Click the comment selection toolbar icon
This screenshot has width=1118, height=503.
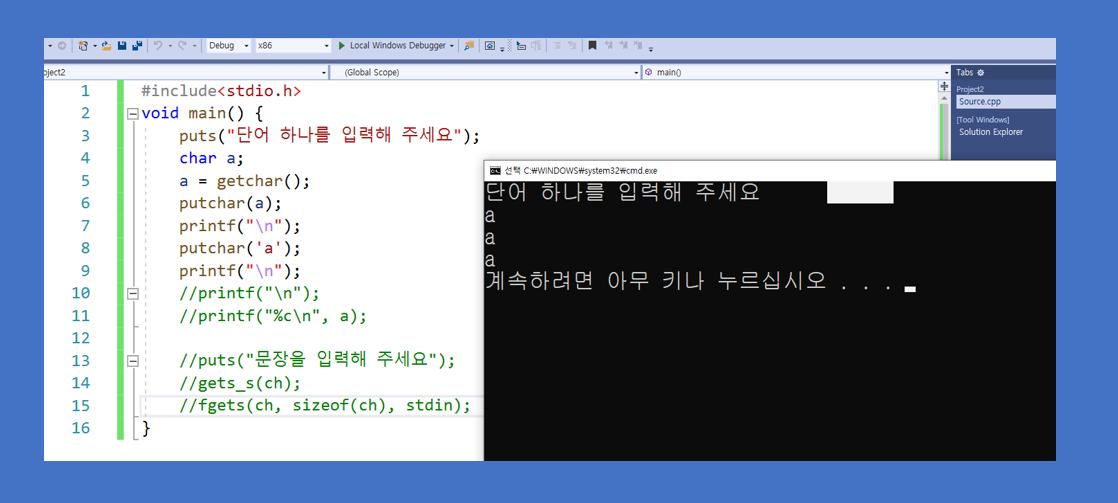[573, 46]
